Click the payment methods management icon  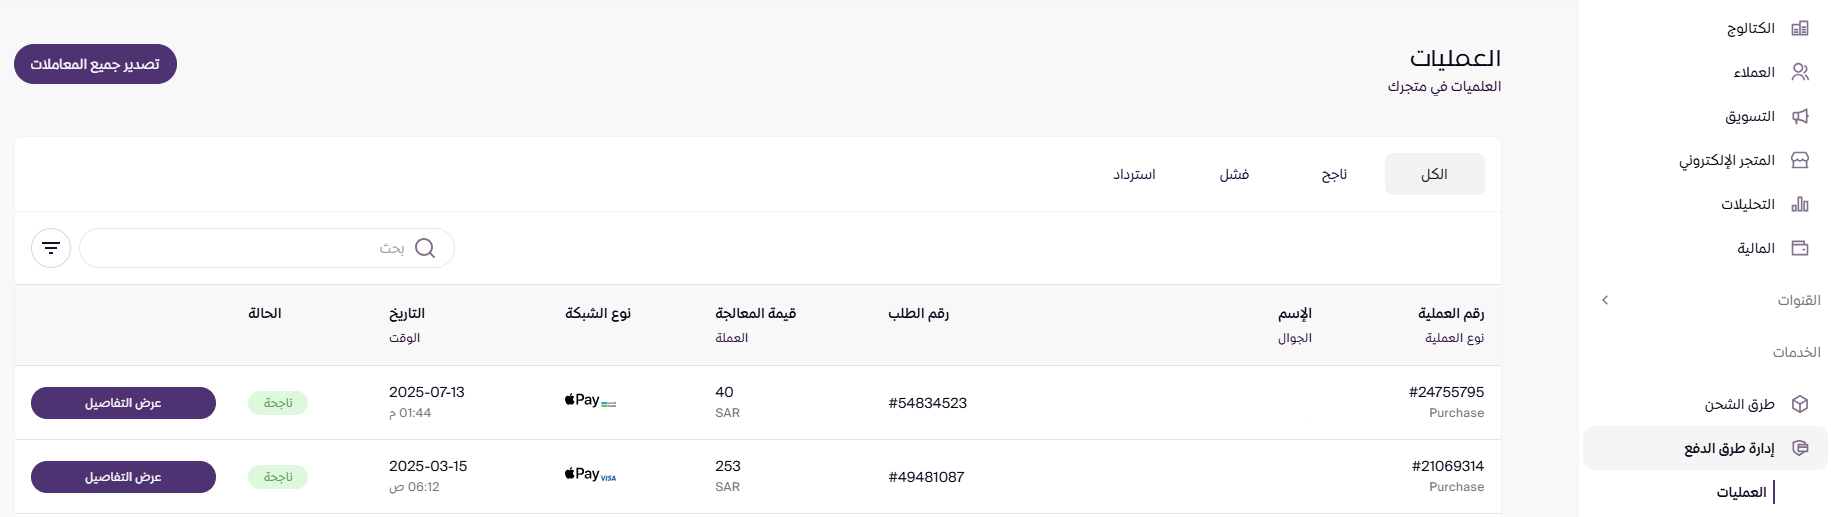point(1800,448)
